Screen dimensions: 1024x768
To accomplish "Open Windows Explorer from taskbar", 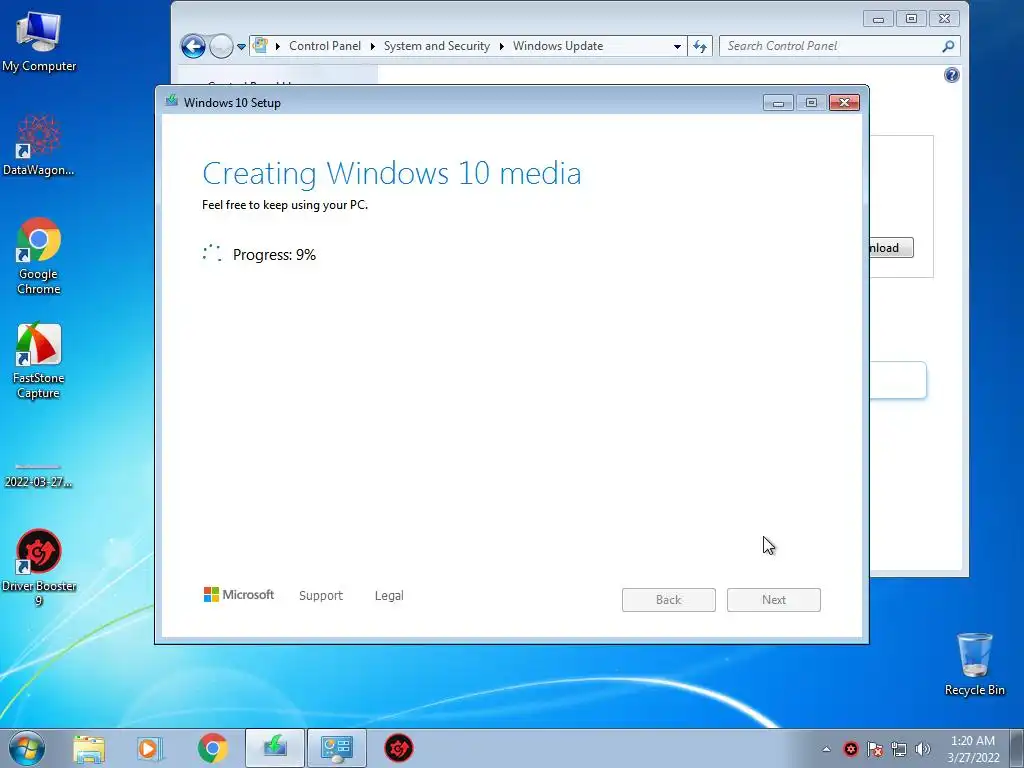I will 89,748.
